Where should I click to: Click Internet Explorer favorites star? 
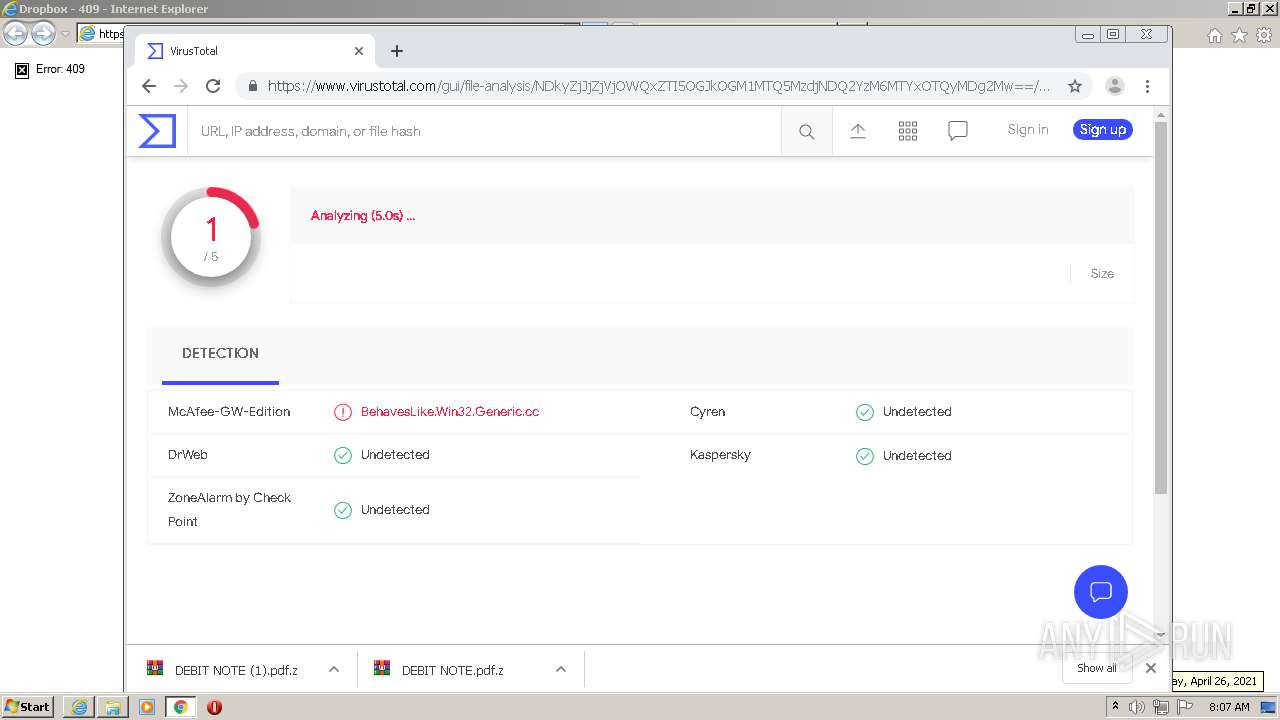tap(1239, 35)
